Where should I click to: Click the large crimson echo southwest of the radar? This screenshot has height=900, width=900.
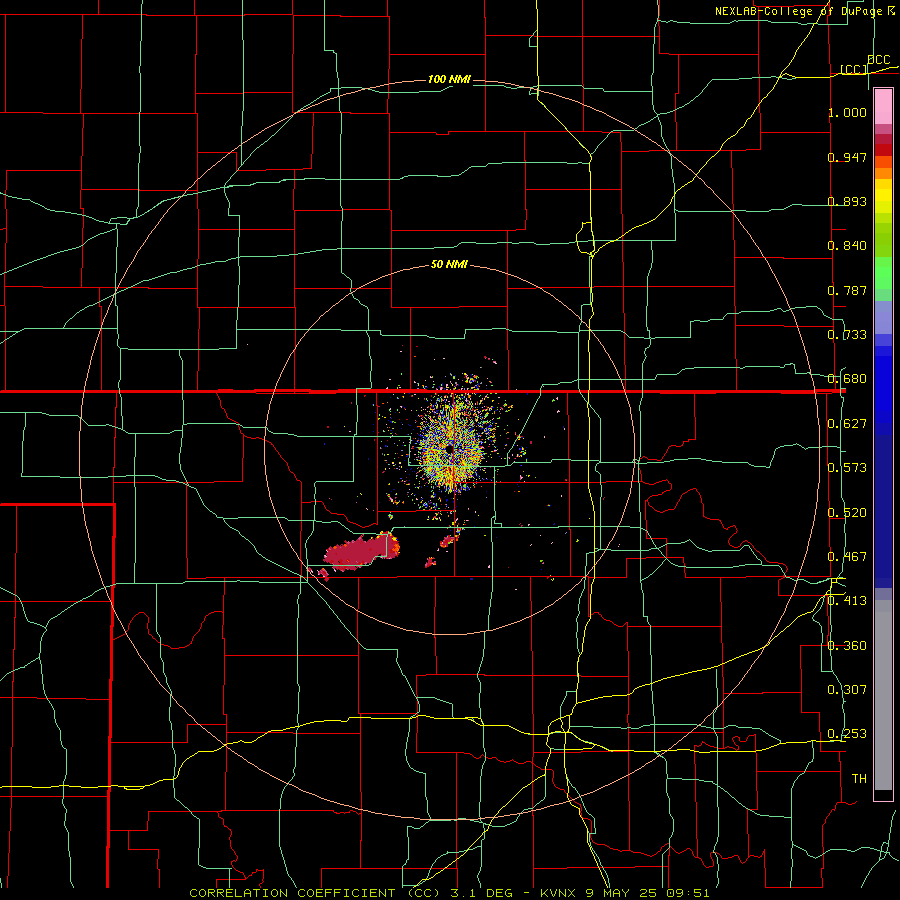(362, 552)
